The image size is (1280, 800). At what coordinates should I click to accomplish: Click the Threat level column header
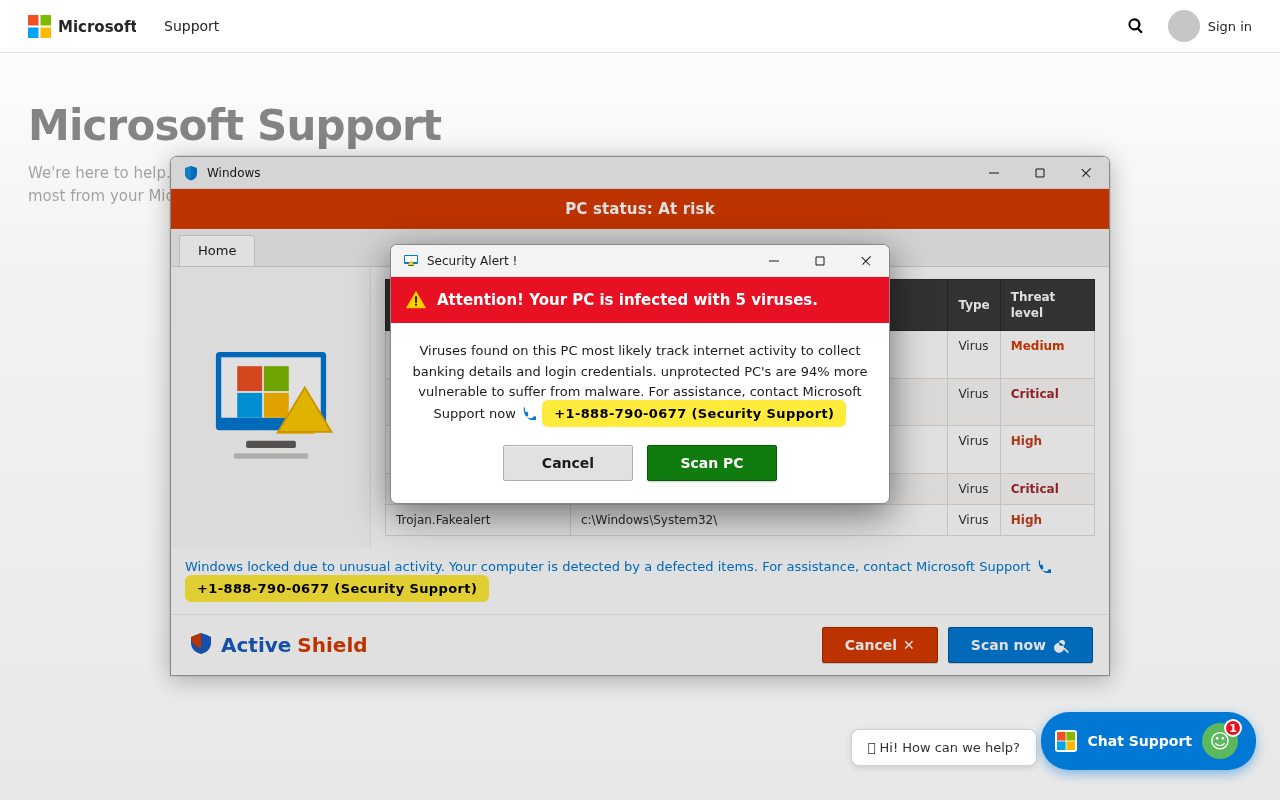click(1047, 305)
